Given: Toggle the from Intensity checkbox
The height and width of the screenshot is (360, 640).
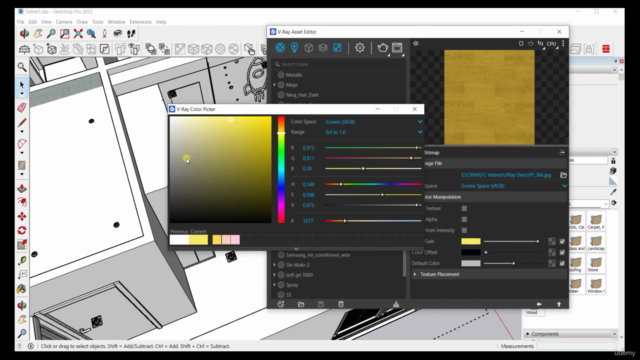Looking at the screenshot, I should coord(464,230).
